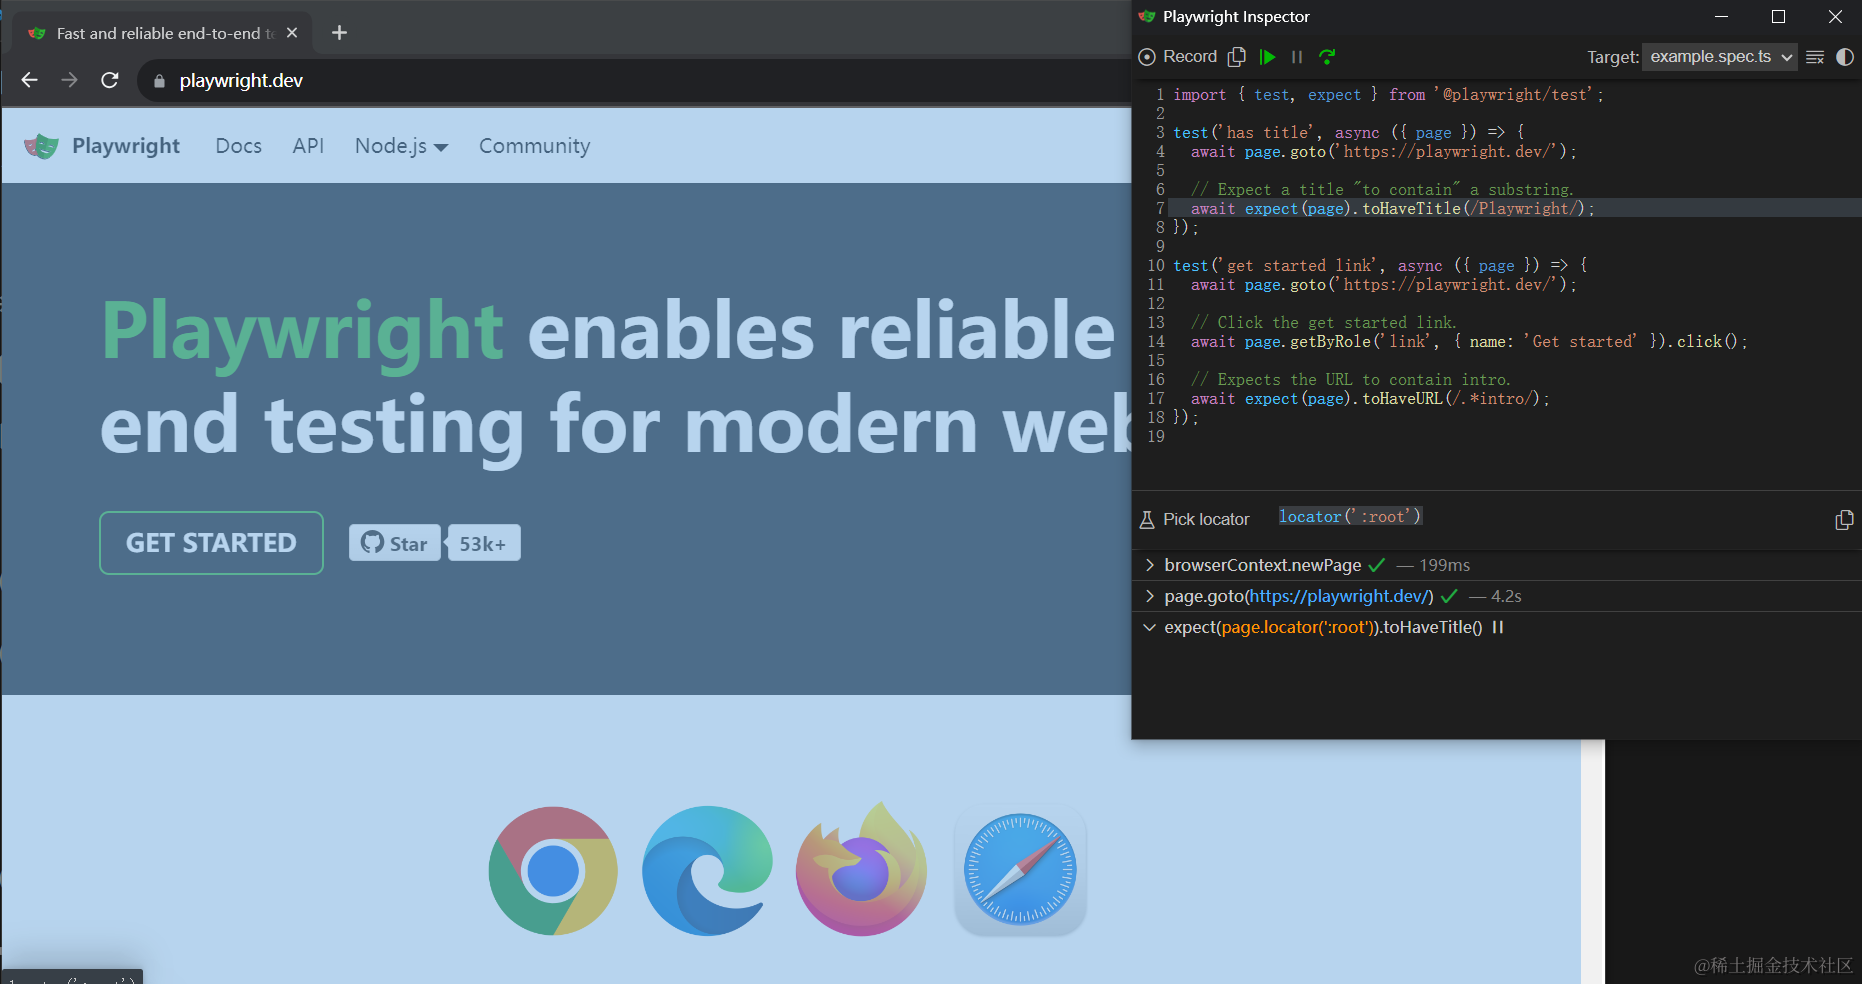Click the locator(':root') input field
Image resolution: width=1862 pixels, height=984 pixels.
tap(1550, 517)
